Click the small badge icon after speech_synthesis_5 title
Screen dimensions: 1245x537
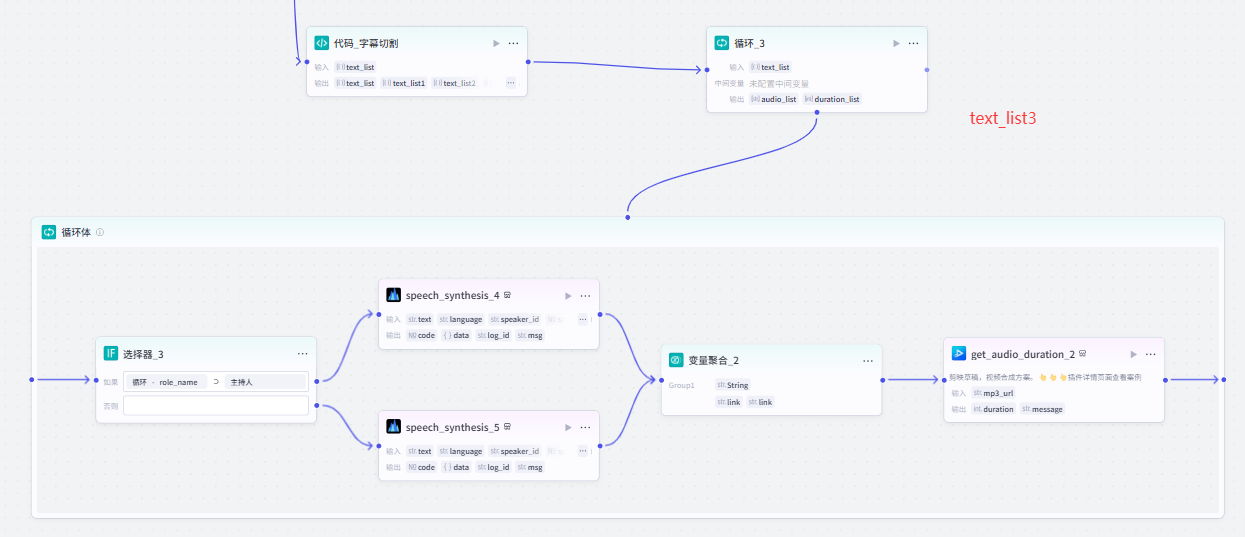click(508, 427)
